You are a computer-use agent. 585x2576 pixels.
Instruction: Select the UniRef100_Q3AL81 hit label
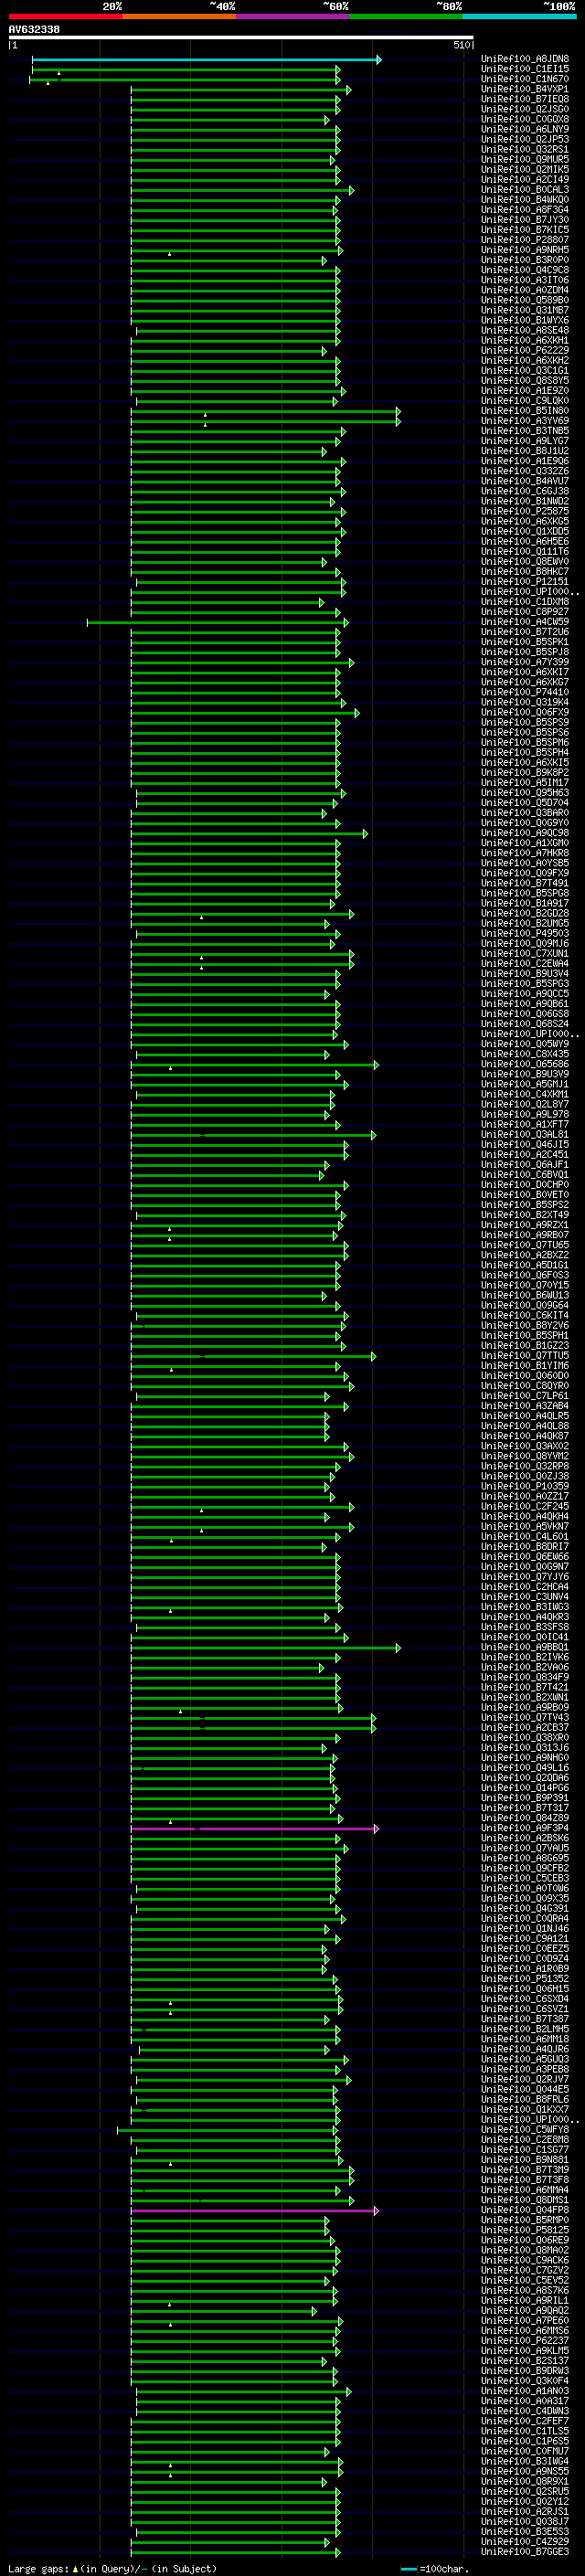(x=525, y=1135)
